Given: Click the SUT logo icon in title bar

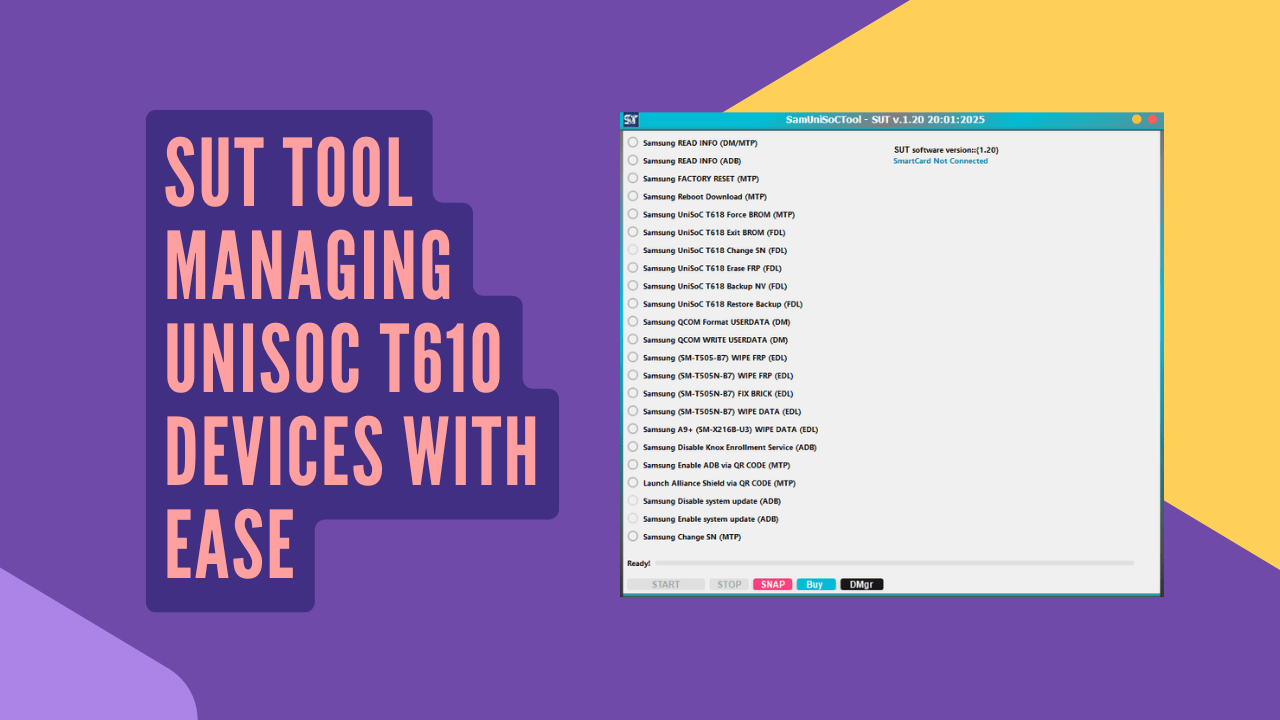Looking at the screenshot, I should coord(631,120).
